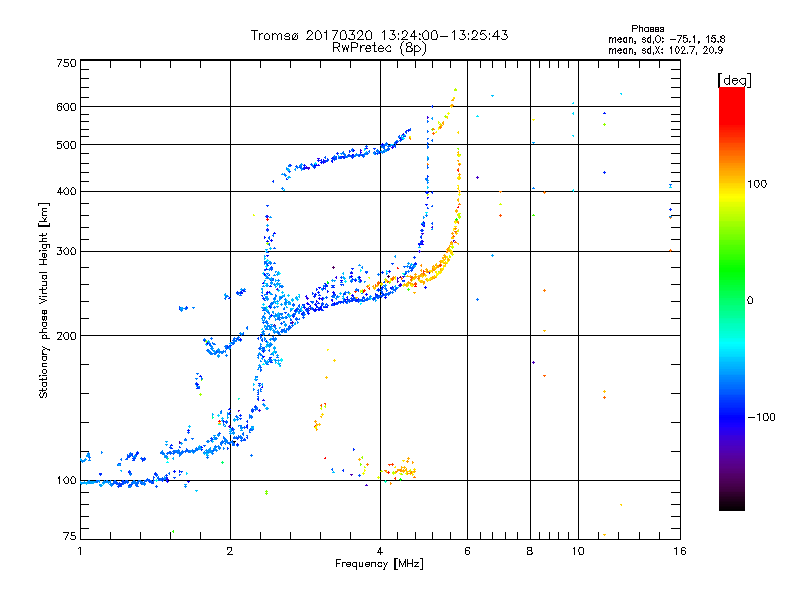Click the mean, sd,X phase value line
Image resolution: width=800 pixels, height=600 pixels.
coord(665,51)
